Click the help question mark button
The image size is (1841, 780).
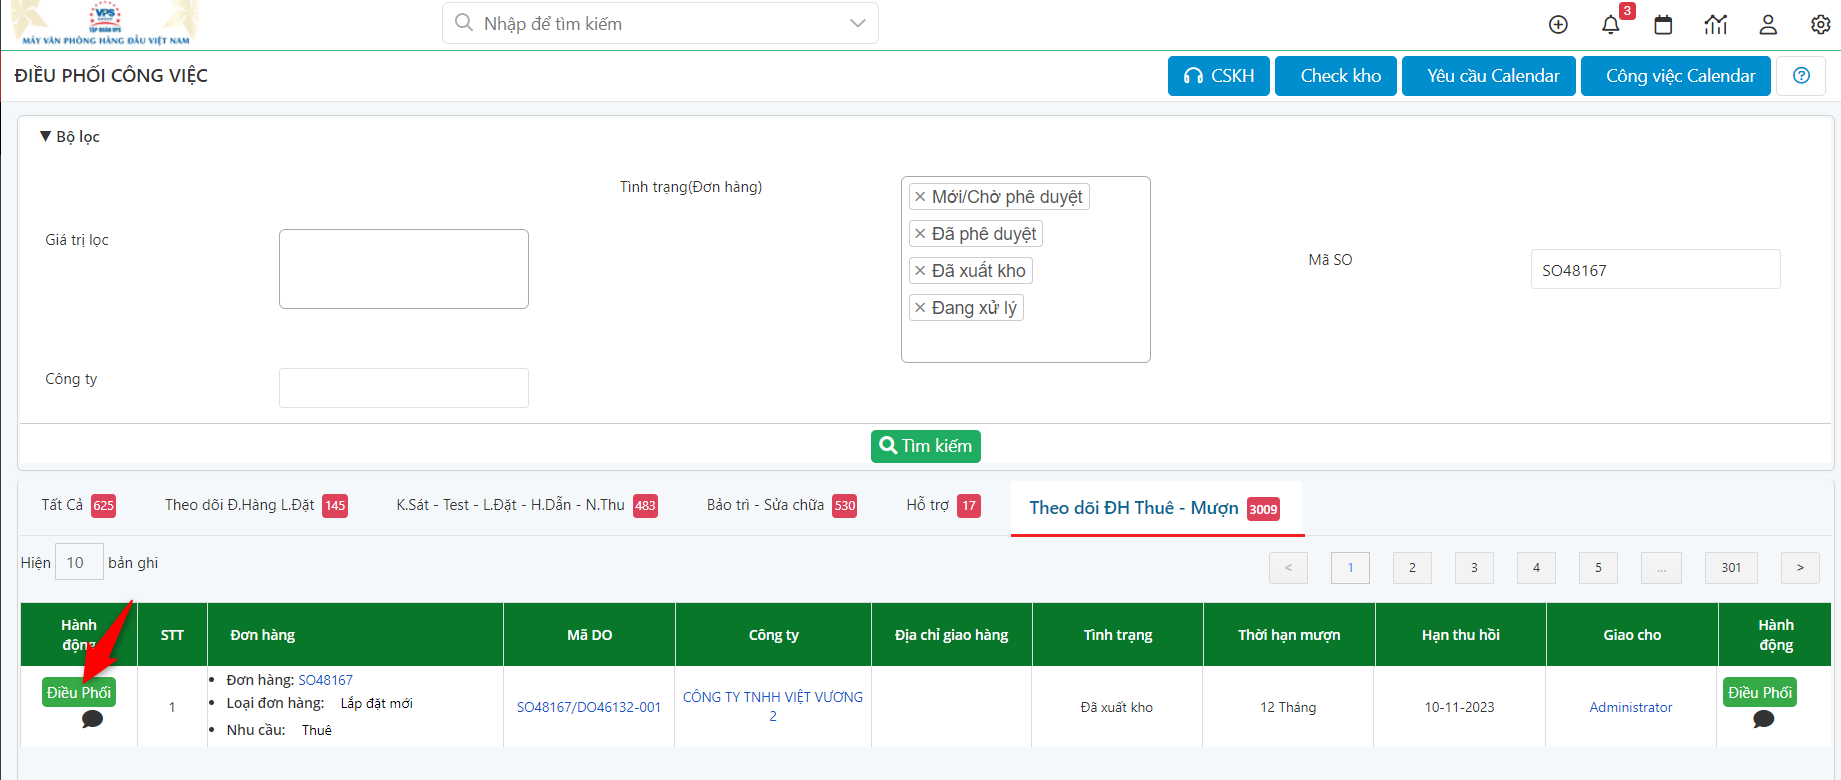click(x=1801, y=76)
